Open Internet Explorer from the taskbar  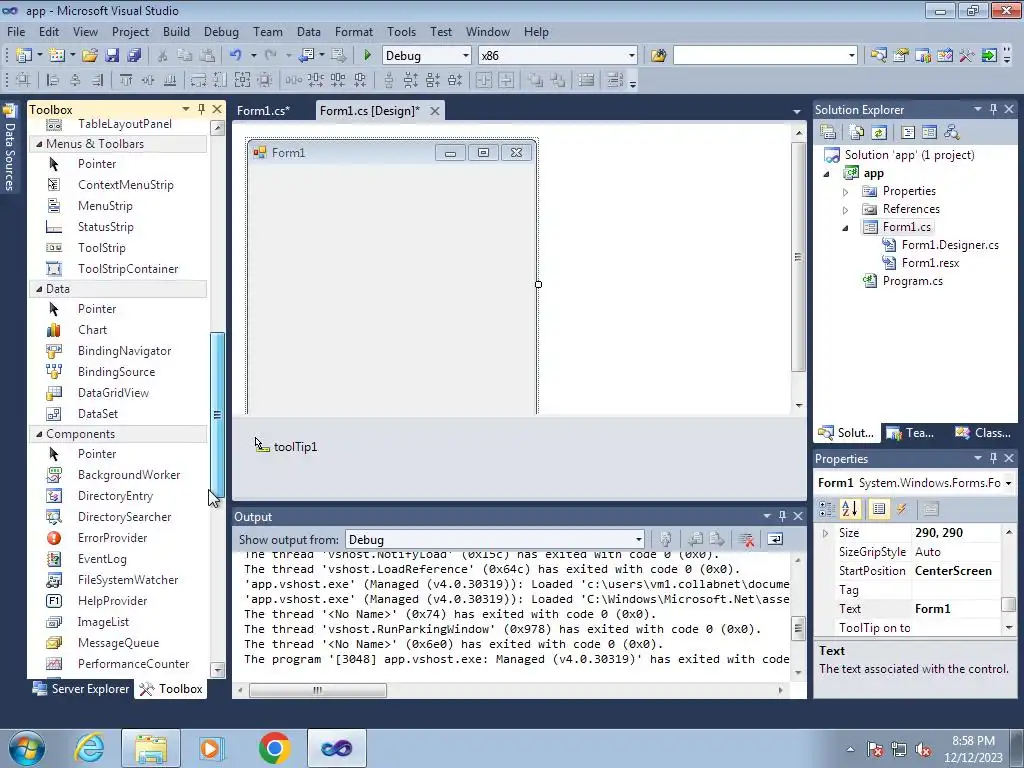click(x=88, y=748)
